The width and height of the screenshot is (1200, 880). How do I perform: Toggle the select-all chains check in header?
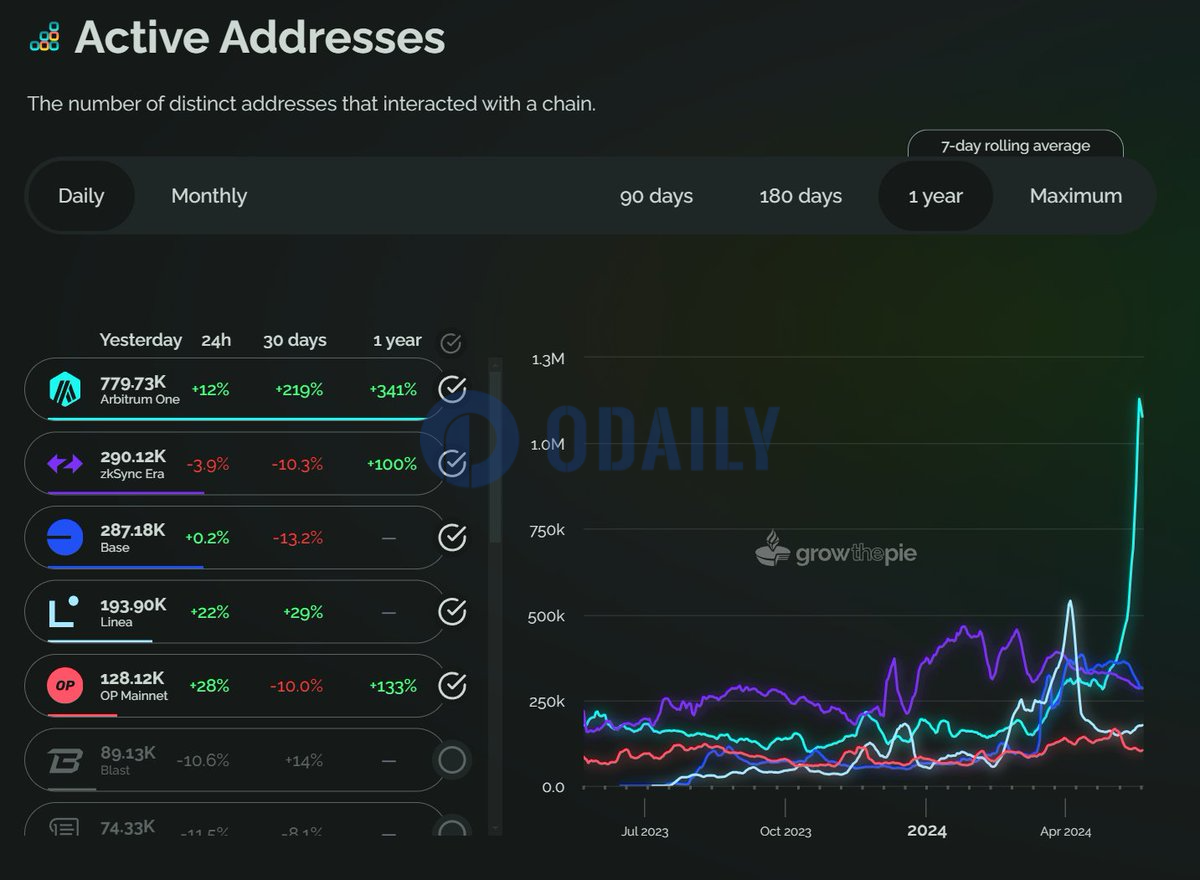(x=451, y=343)
